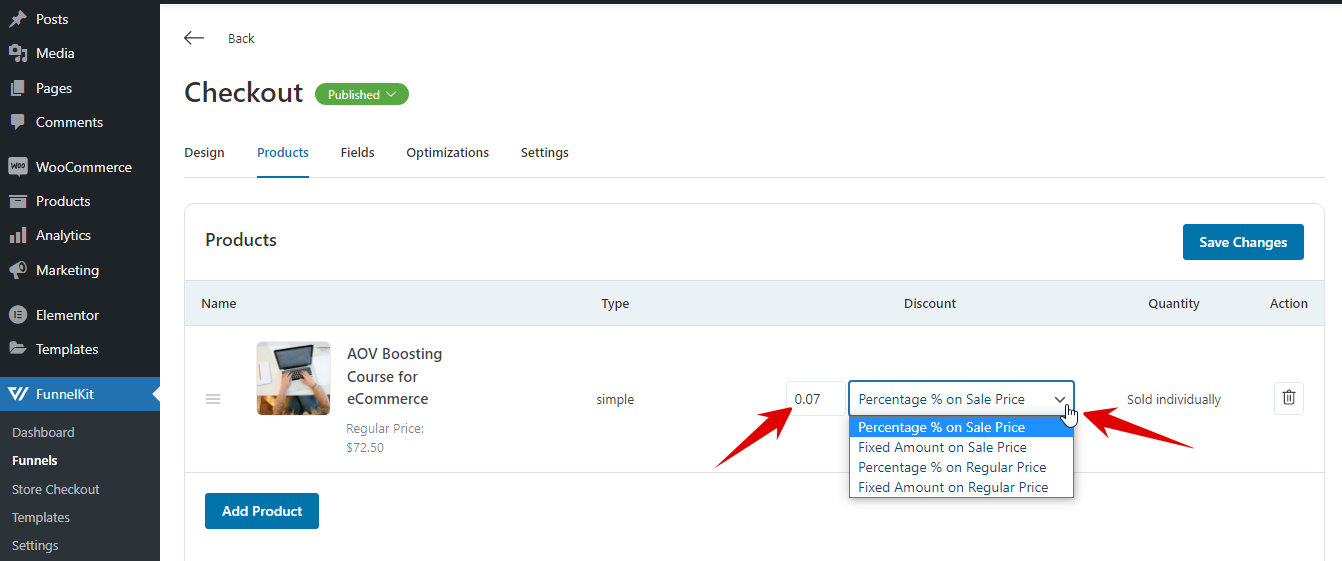Open FunnelKit Settings submenu link

[x=35, y=545]
